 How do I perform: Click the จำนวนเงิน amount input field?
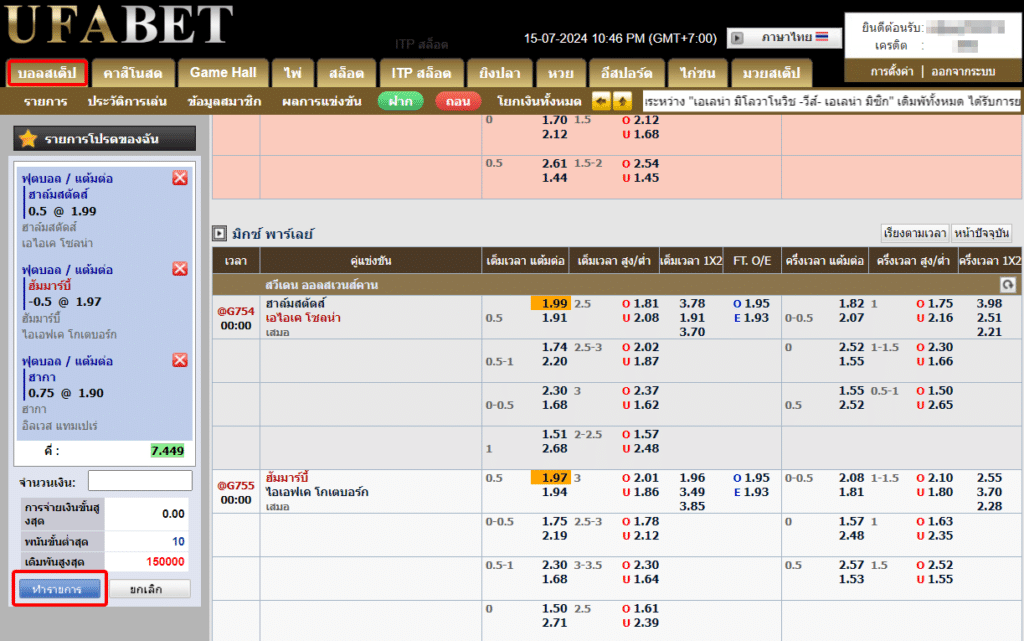[140, 481]
